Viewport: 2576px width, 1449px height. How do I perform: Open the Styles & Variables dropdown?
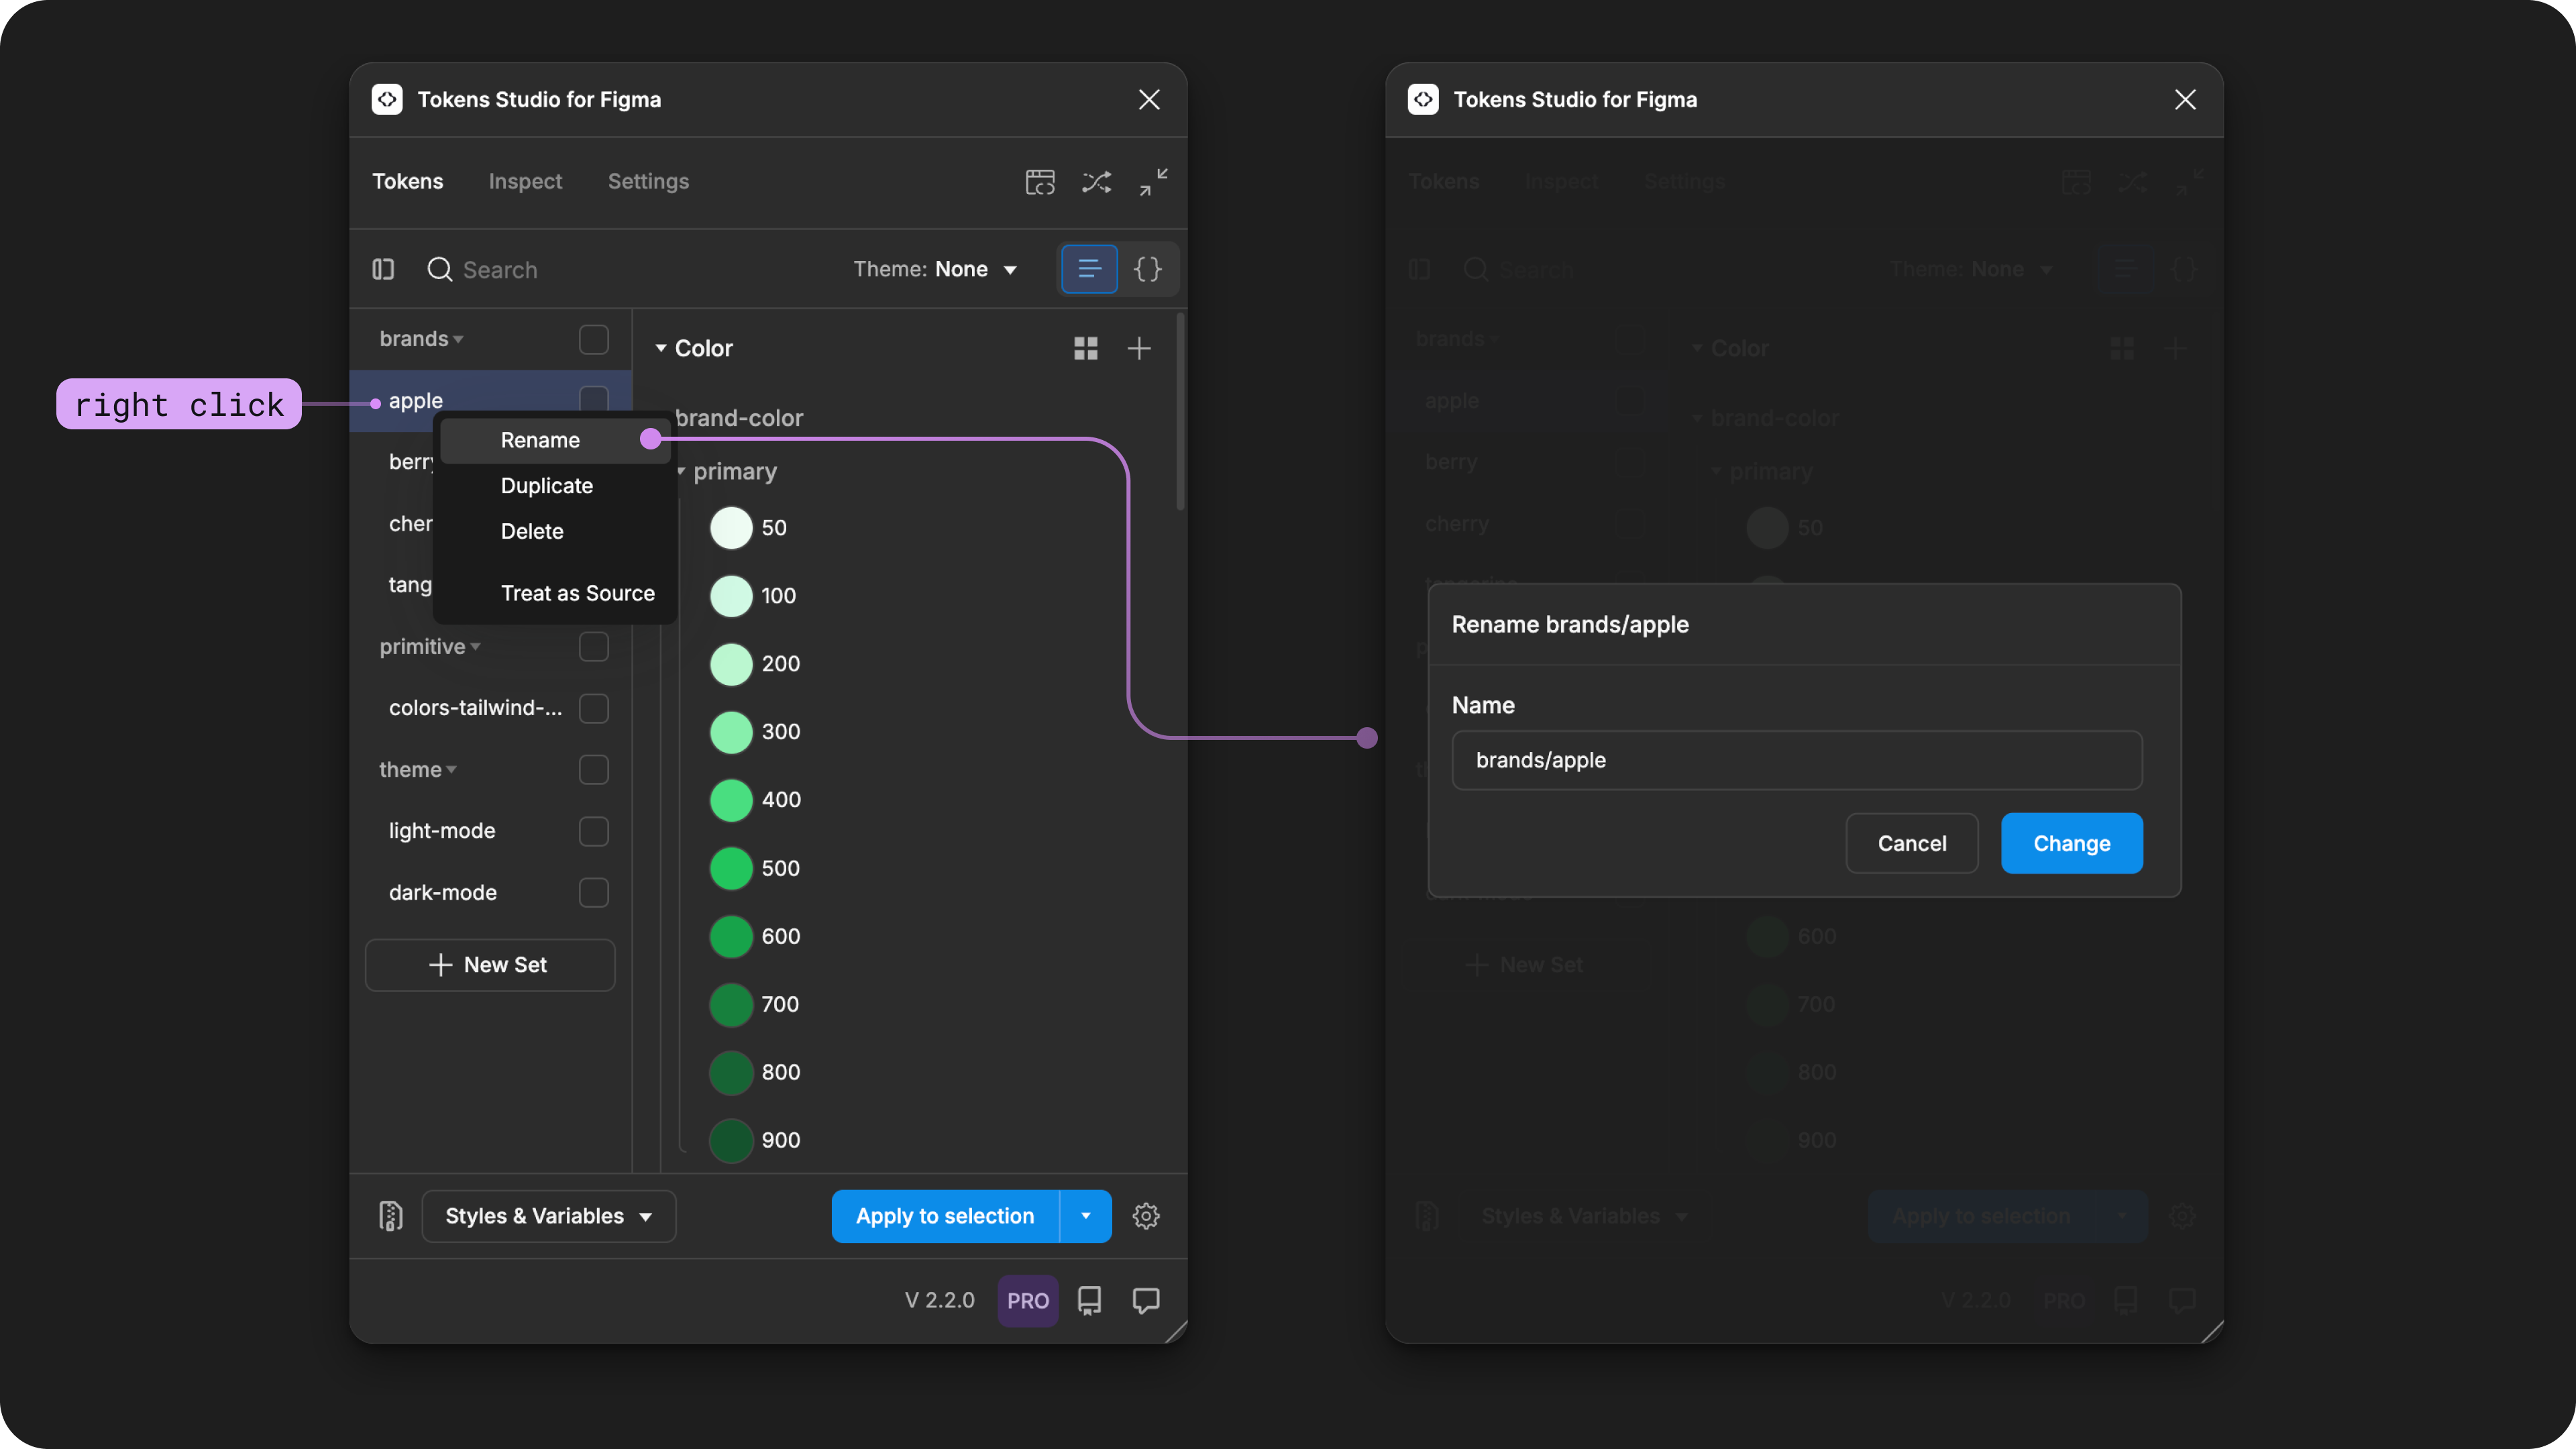pos(548,1216)
